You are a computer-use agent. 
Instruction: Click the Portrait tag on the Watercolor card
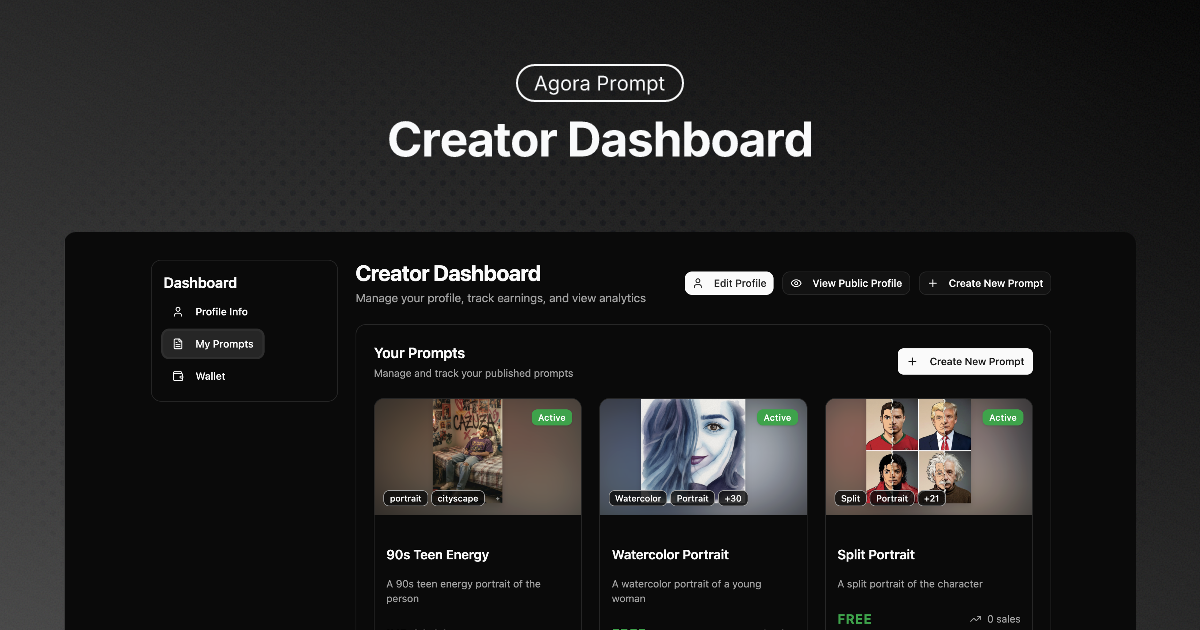692,498
